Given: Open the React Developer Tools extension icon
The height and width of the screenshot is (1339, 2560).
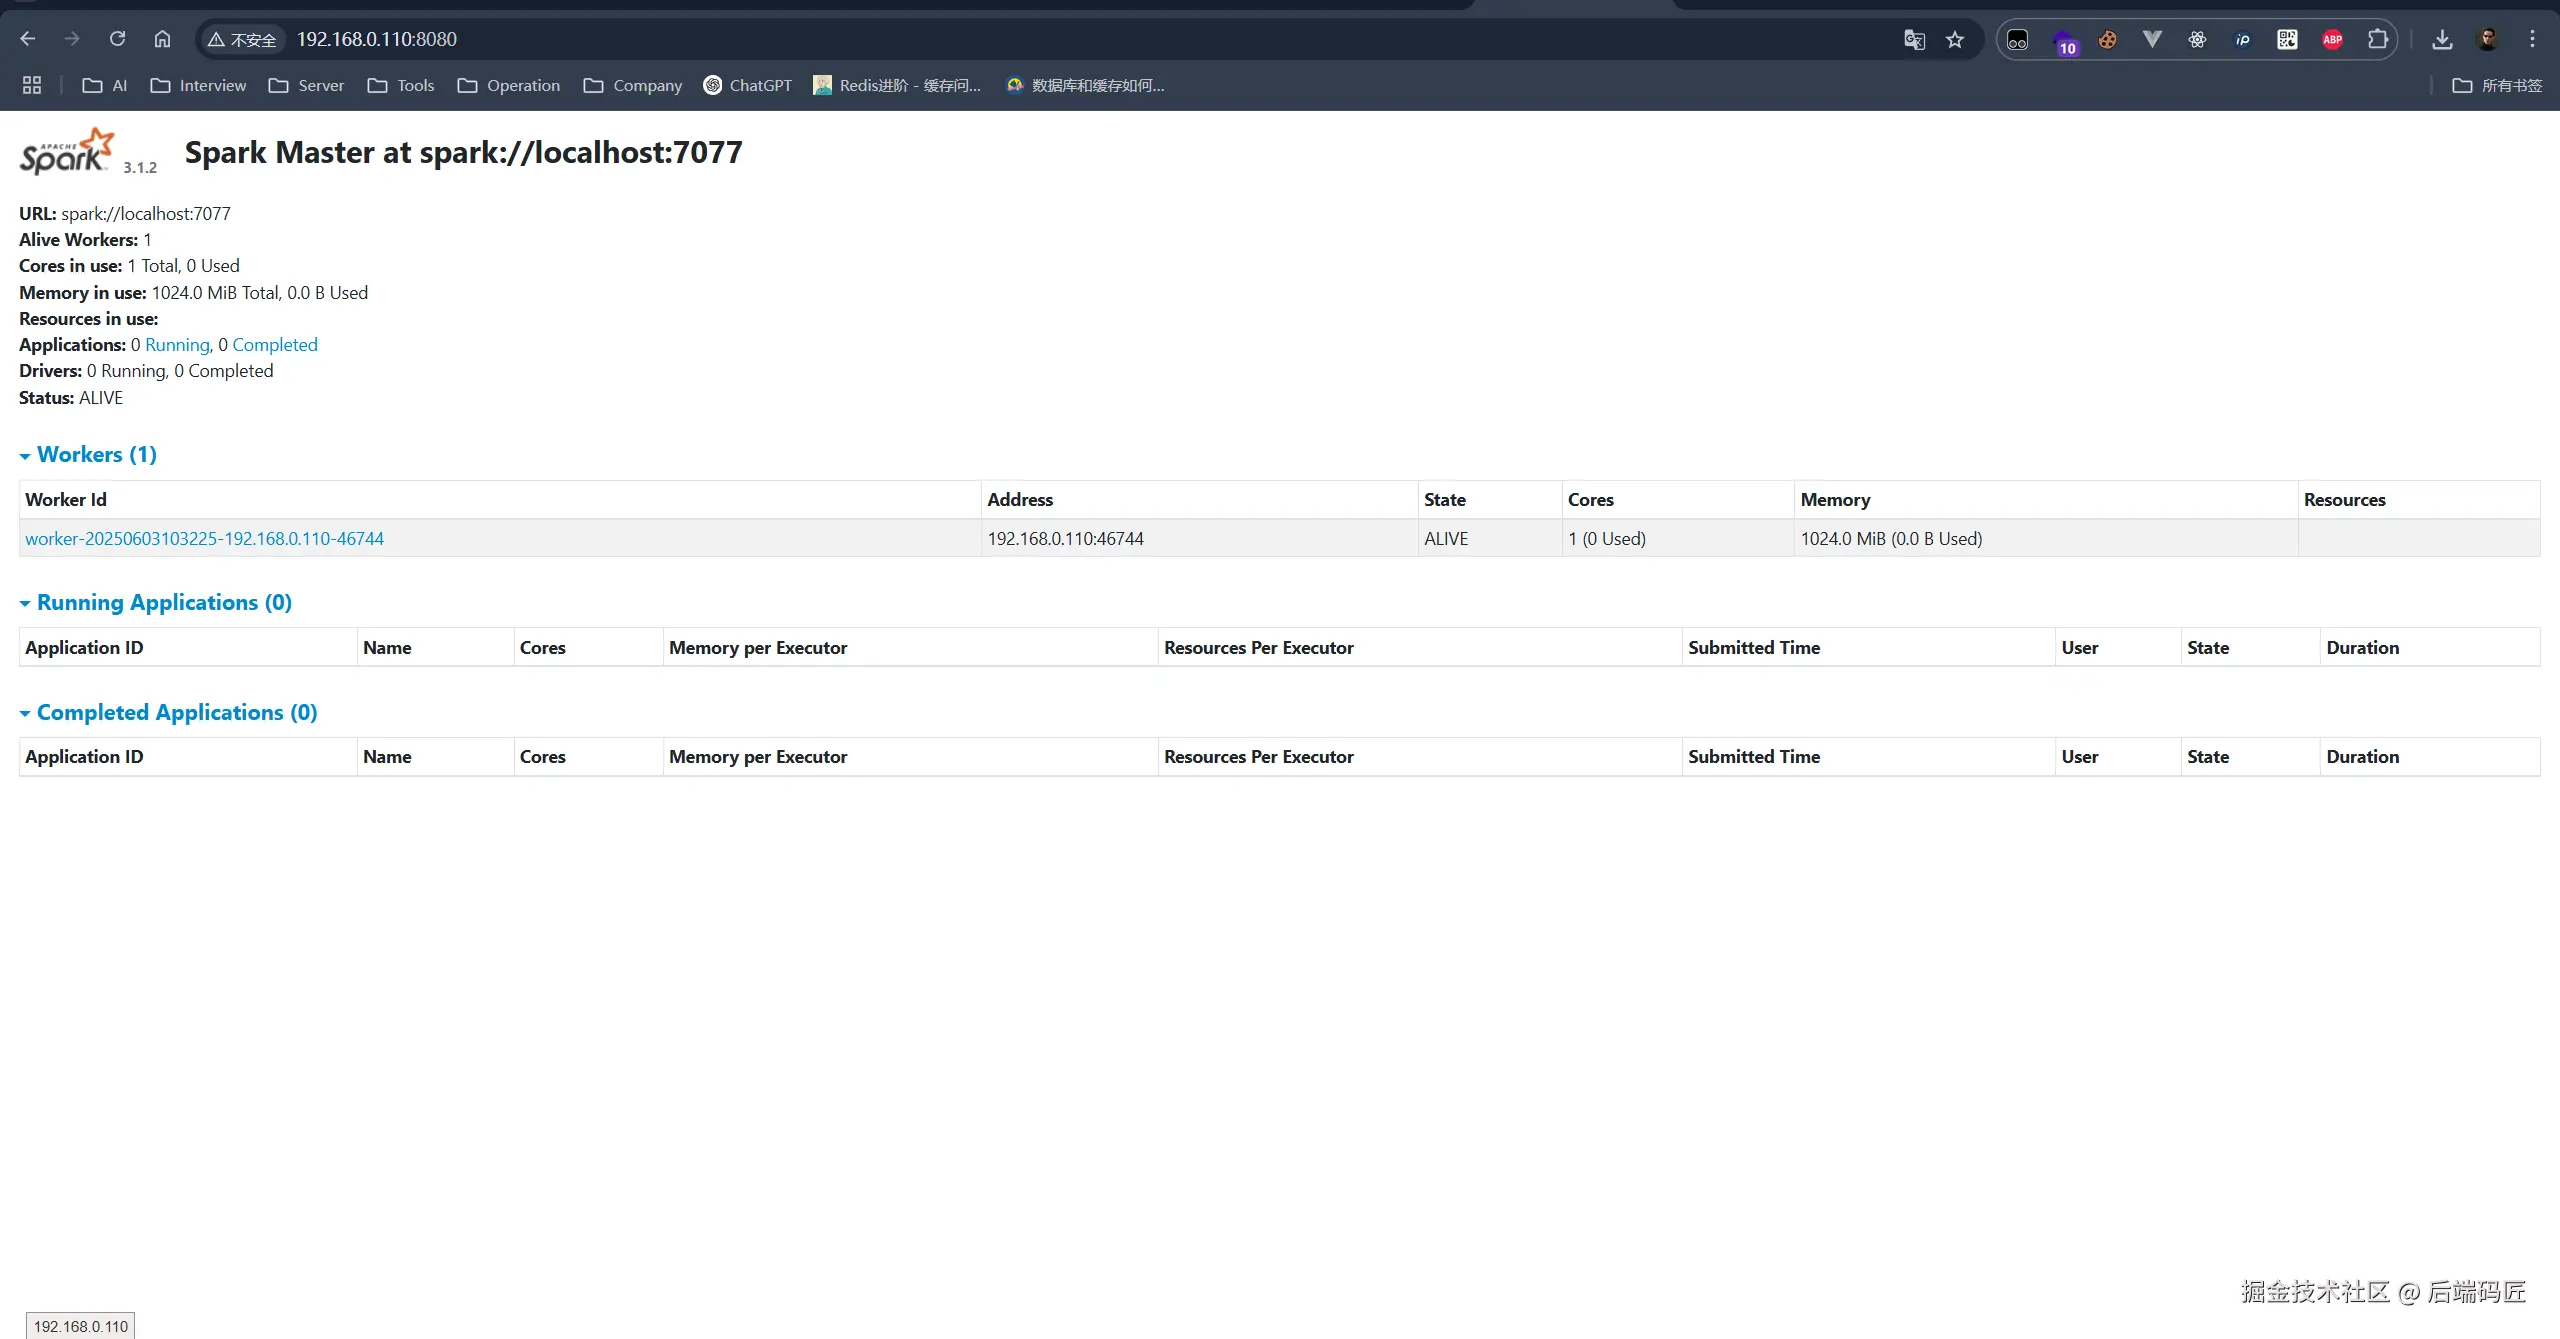Looking at the screenshot, I should point(2197,39).
